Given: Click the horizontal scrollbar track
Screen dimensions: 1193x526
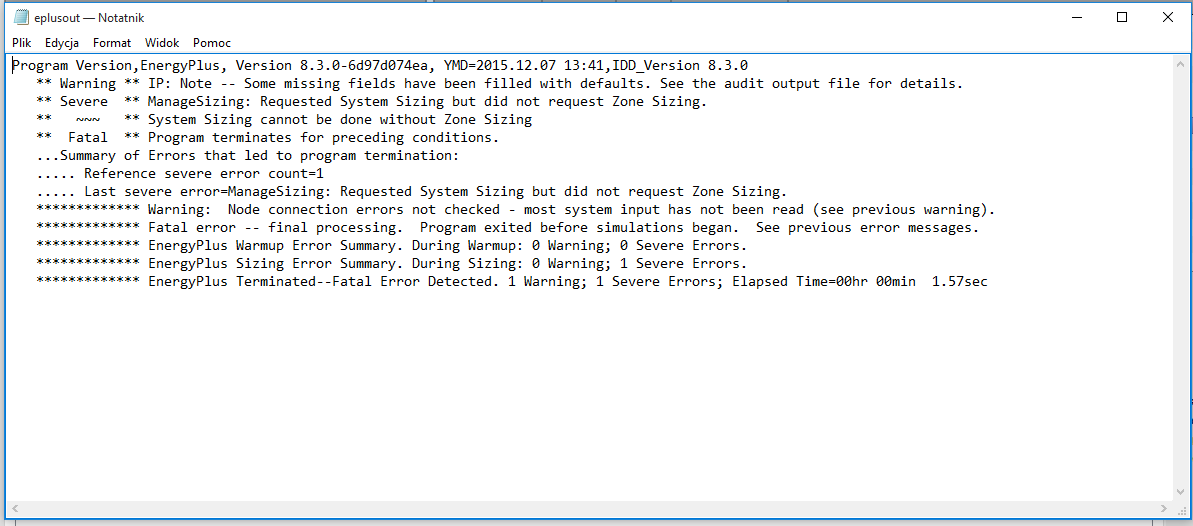Looking at the screenshot, I should click(x=590, y=508).
